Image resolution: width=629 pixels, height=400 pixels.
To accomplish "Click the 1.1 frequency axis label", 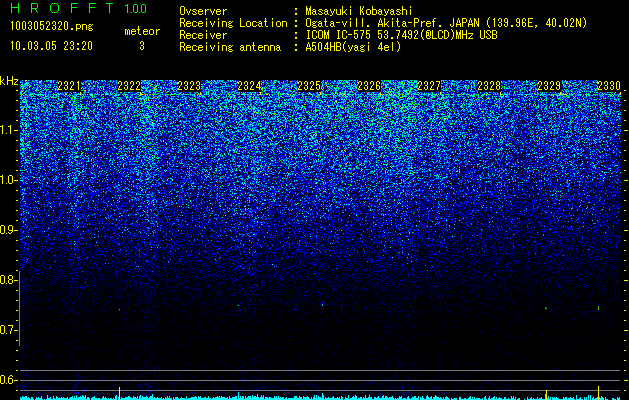I will 8,130.
